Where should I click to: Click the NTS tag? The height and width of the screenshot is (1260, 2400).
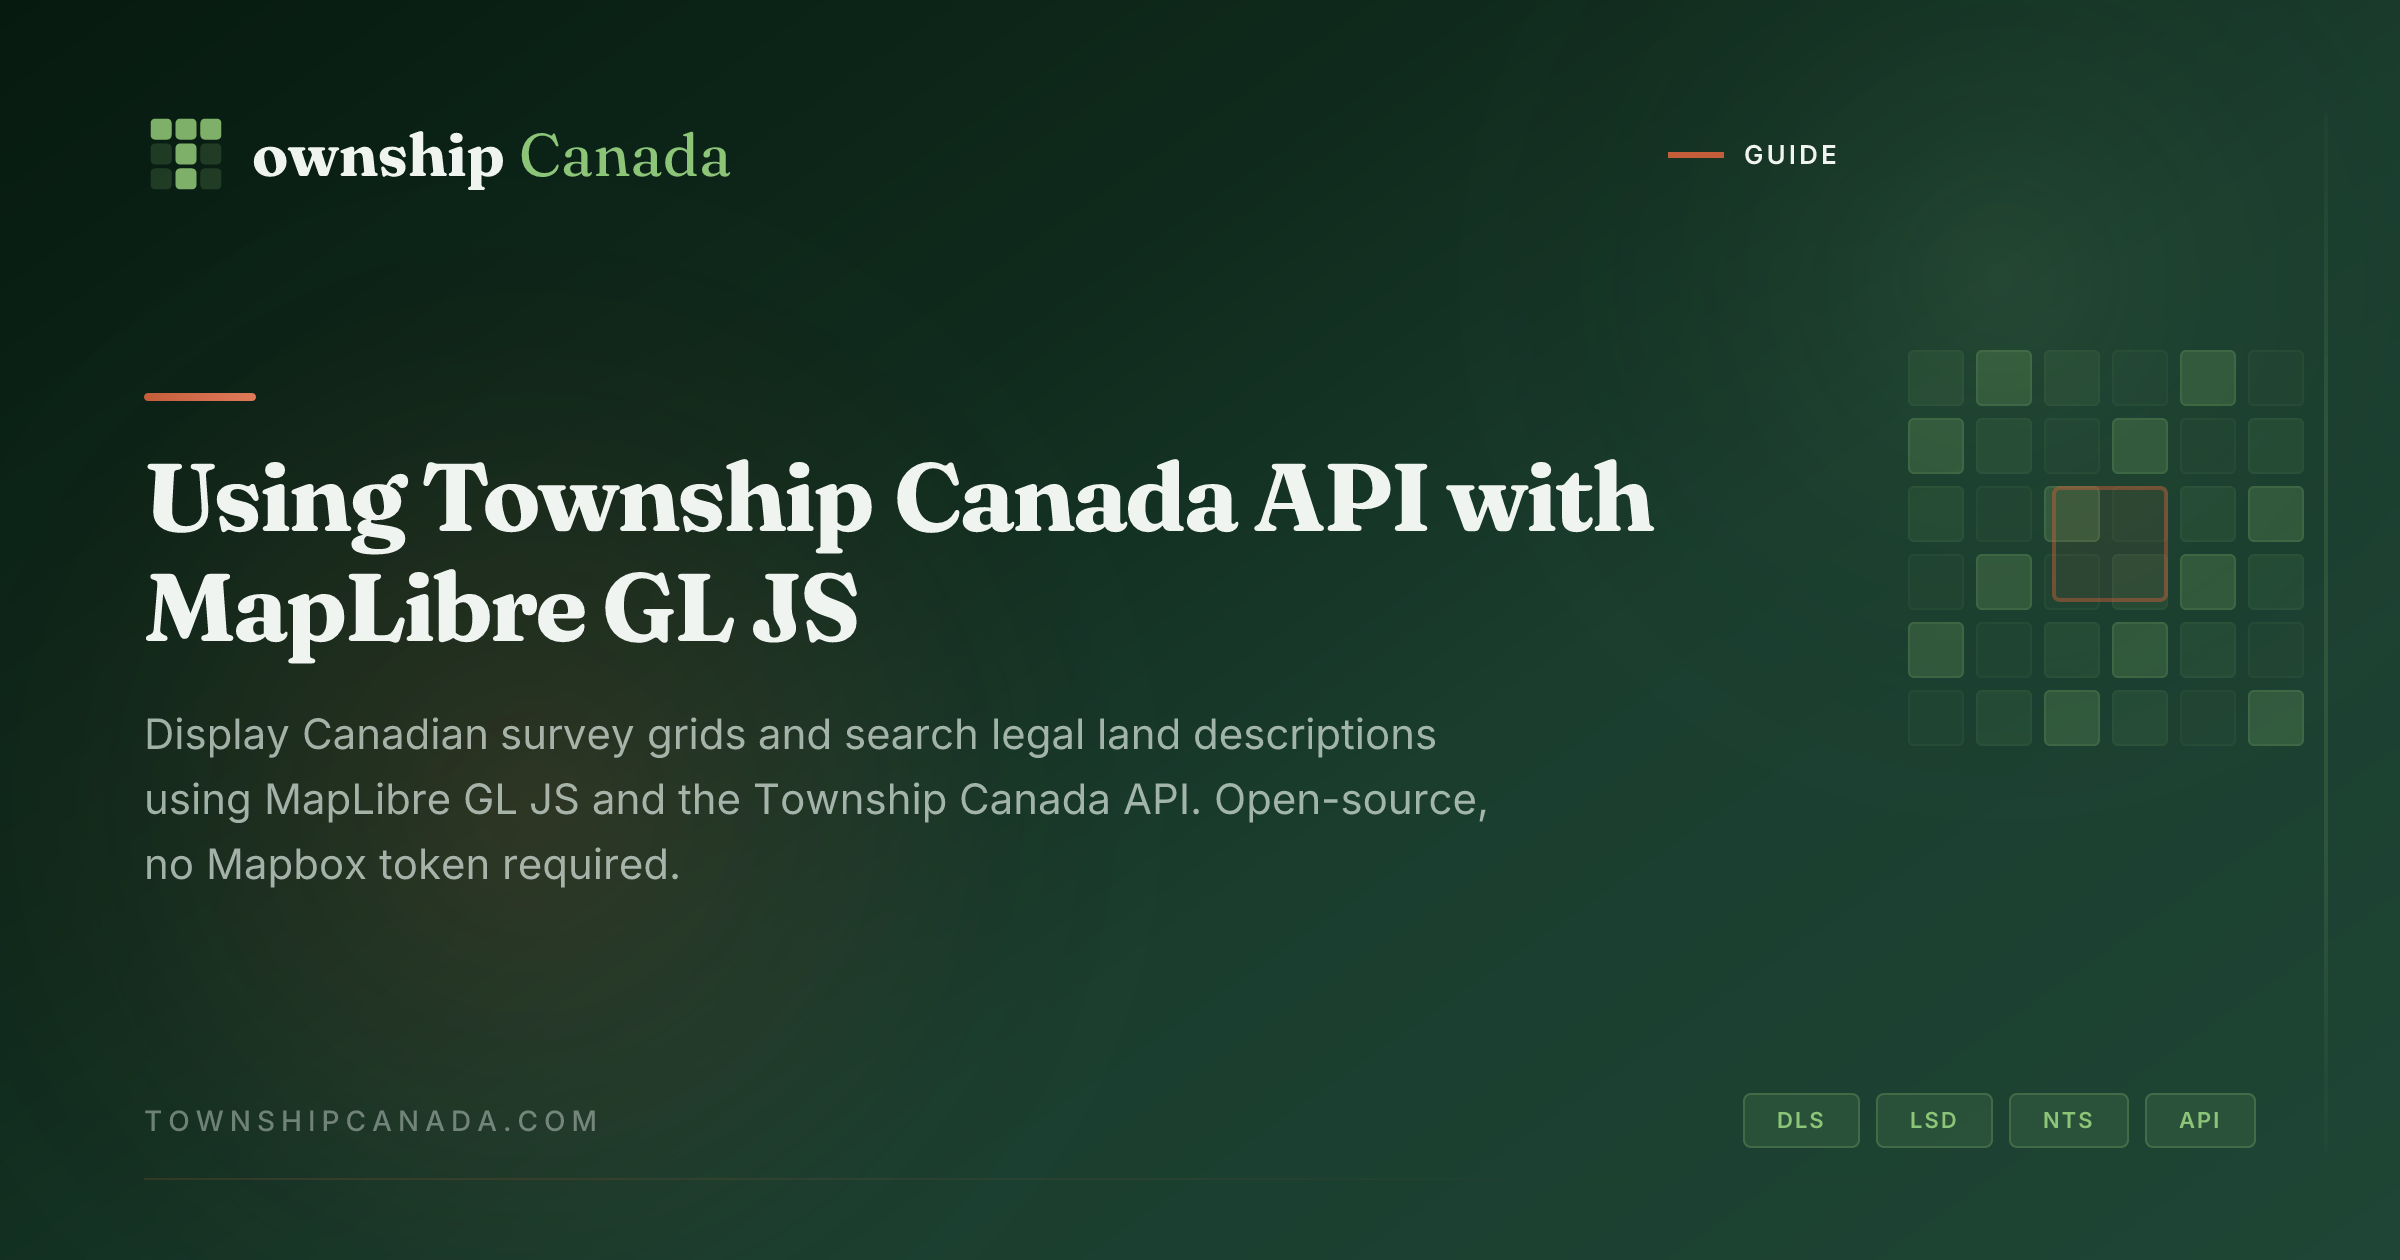click(x=2068, y=1120)
